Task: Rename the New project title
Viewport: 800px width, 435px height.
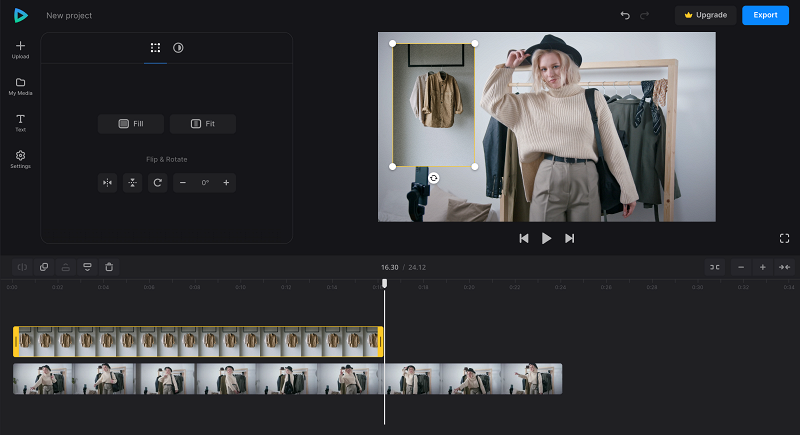Action: coord(69,16)
